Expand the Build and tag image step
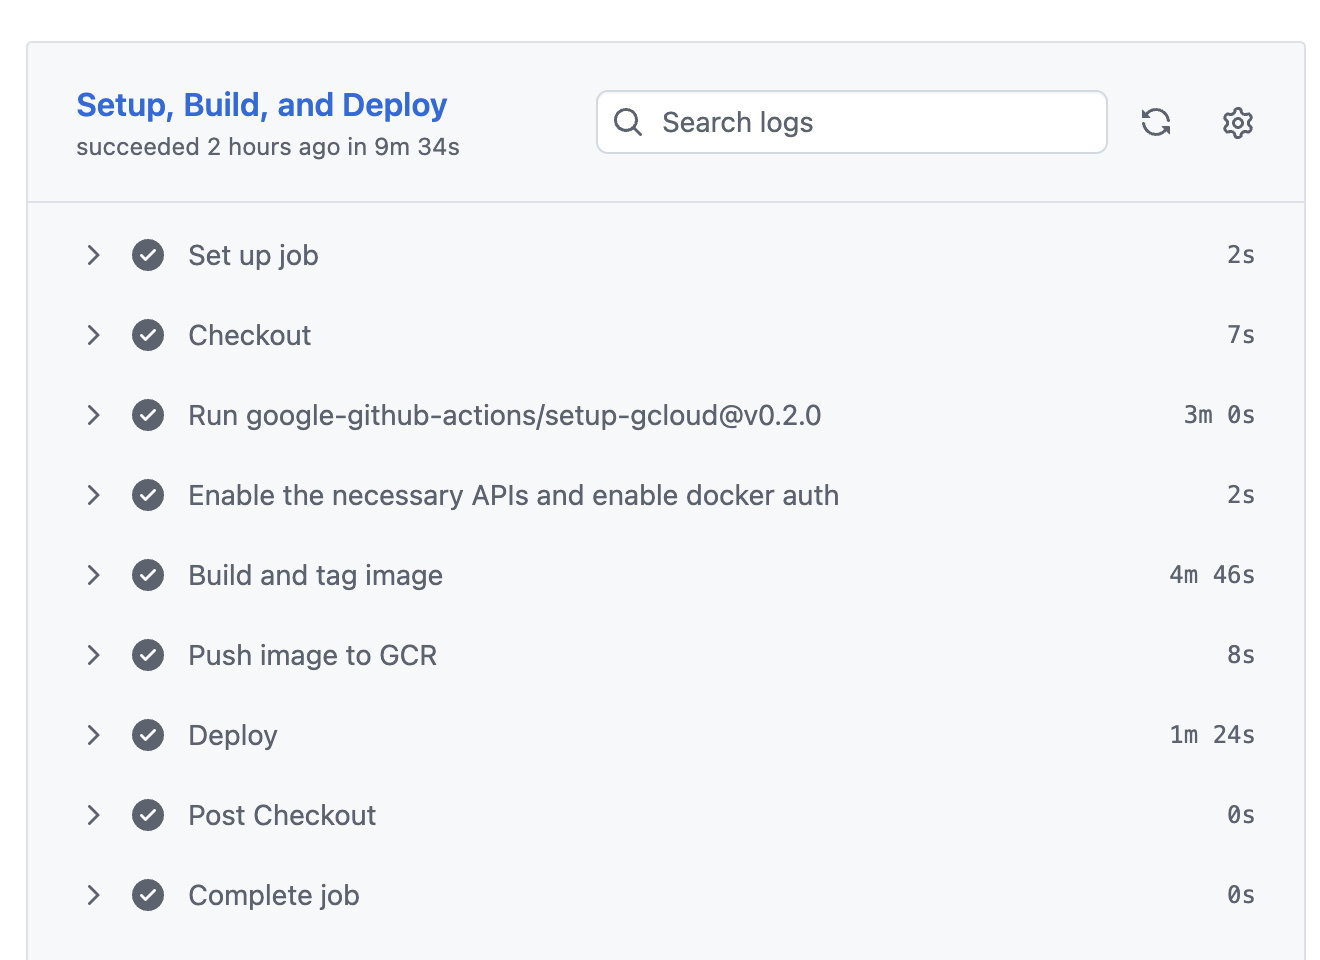Viewport: 1320px width, 960px height. (93, 575)
